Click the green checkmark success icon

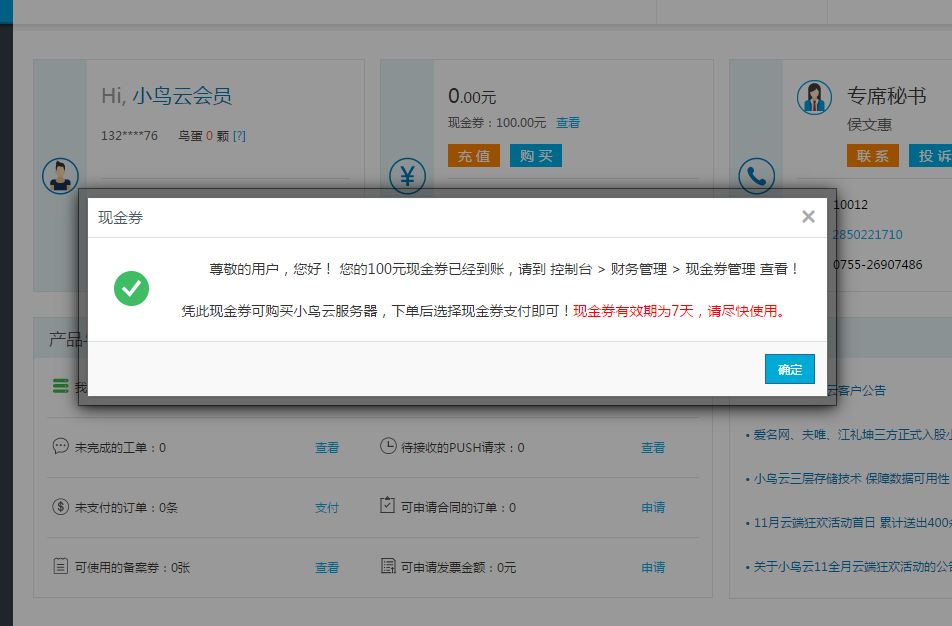coord(131,288)
